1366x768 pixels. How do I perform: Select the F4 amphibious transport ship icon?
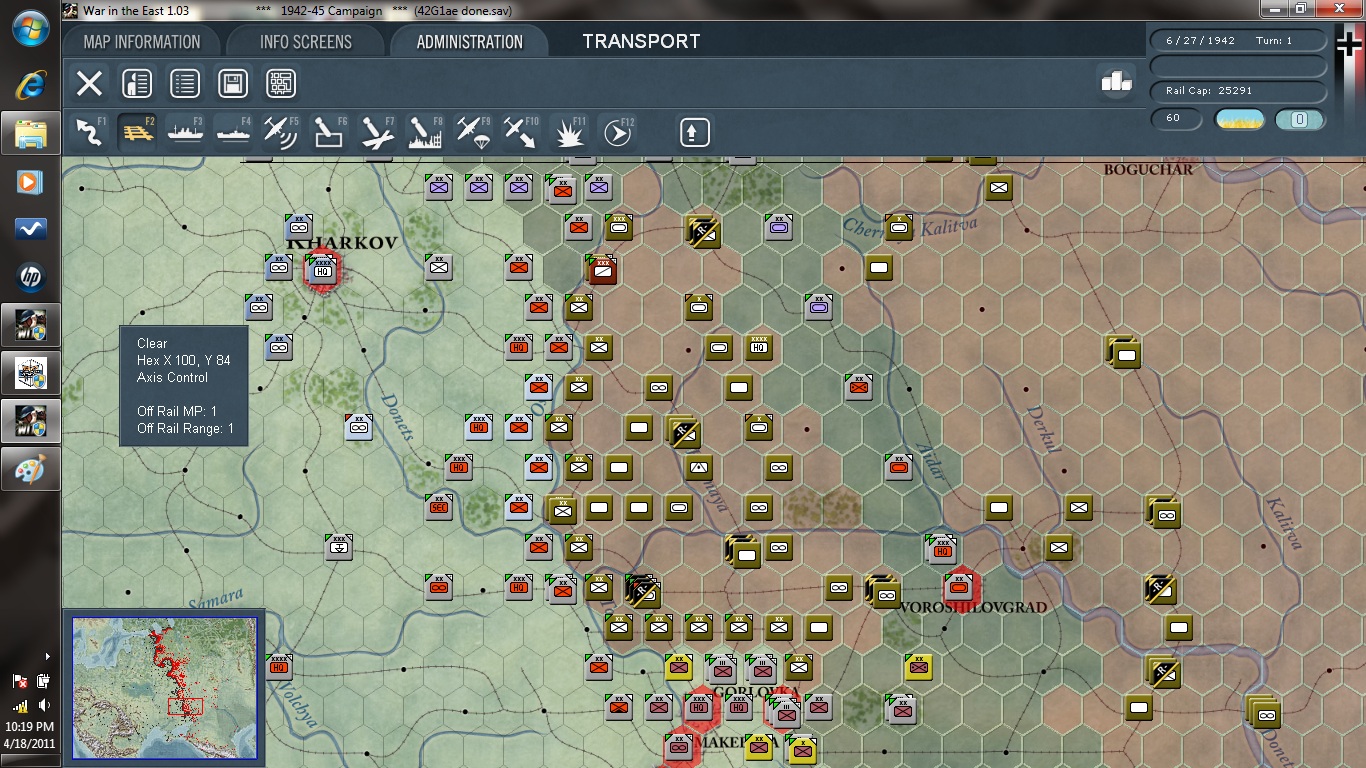(234, 131)
